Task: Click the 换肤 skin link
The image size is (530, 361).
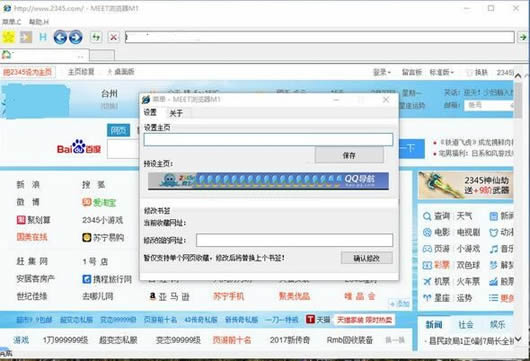Action: (x=477, y=72)
